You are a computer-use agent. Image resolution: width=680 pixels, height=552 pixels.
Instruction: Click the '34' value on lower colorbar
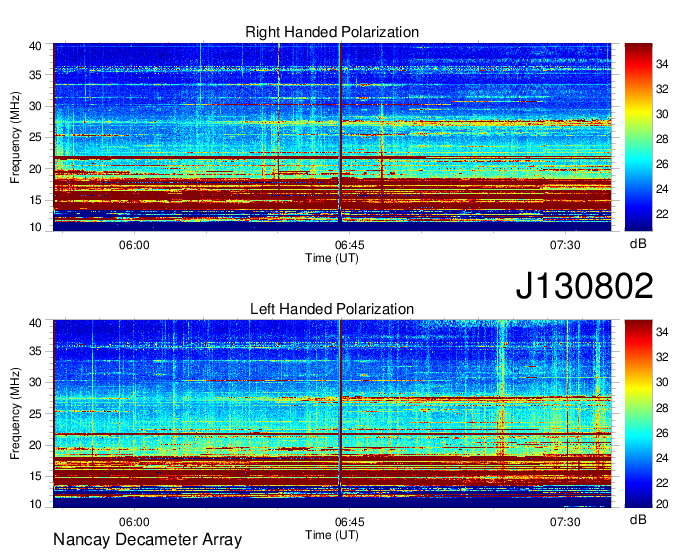(x=662, y=332)
